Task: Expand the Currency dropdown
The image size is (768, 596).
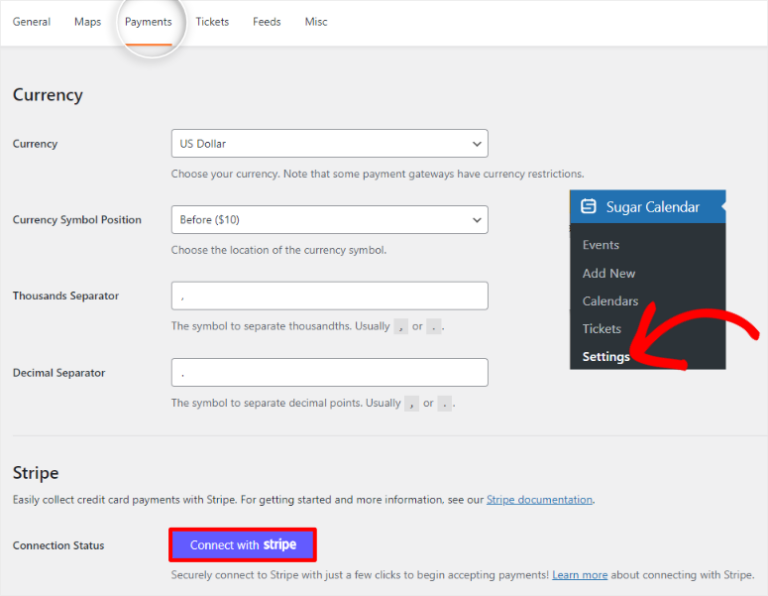Action: [x=329, y=144]
